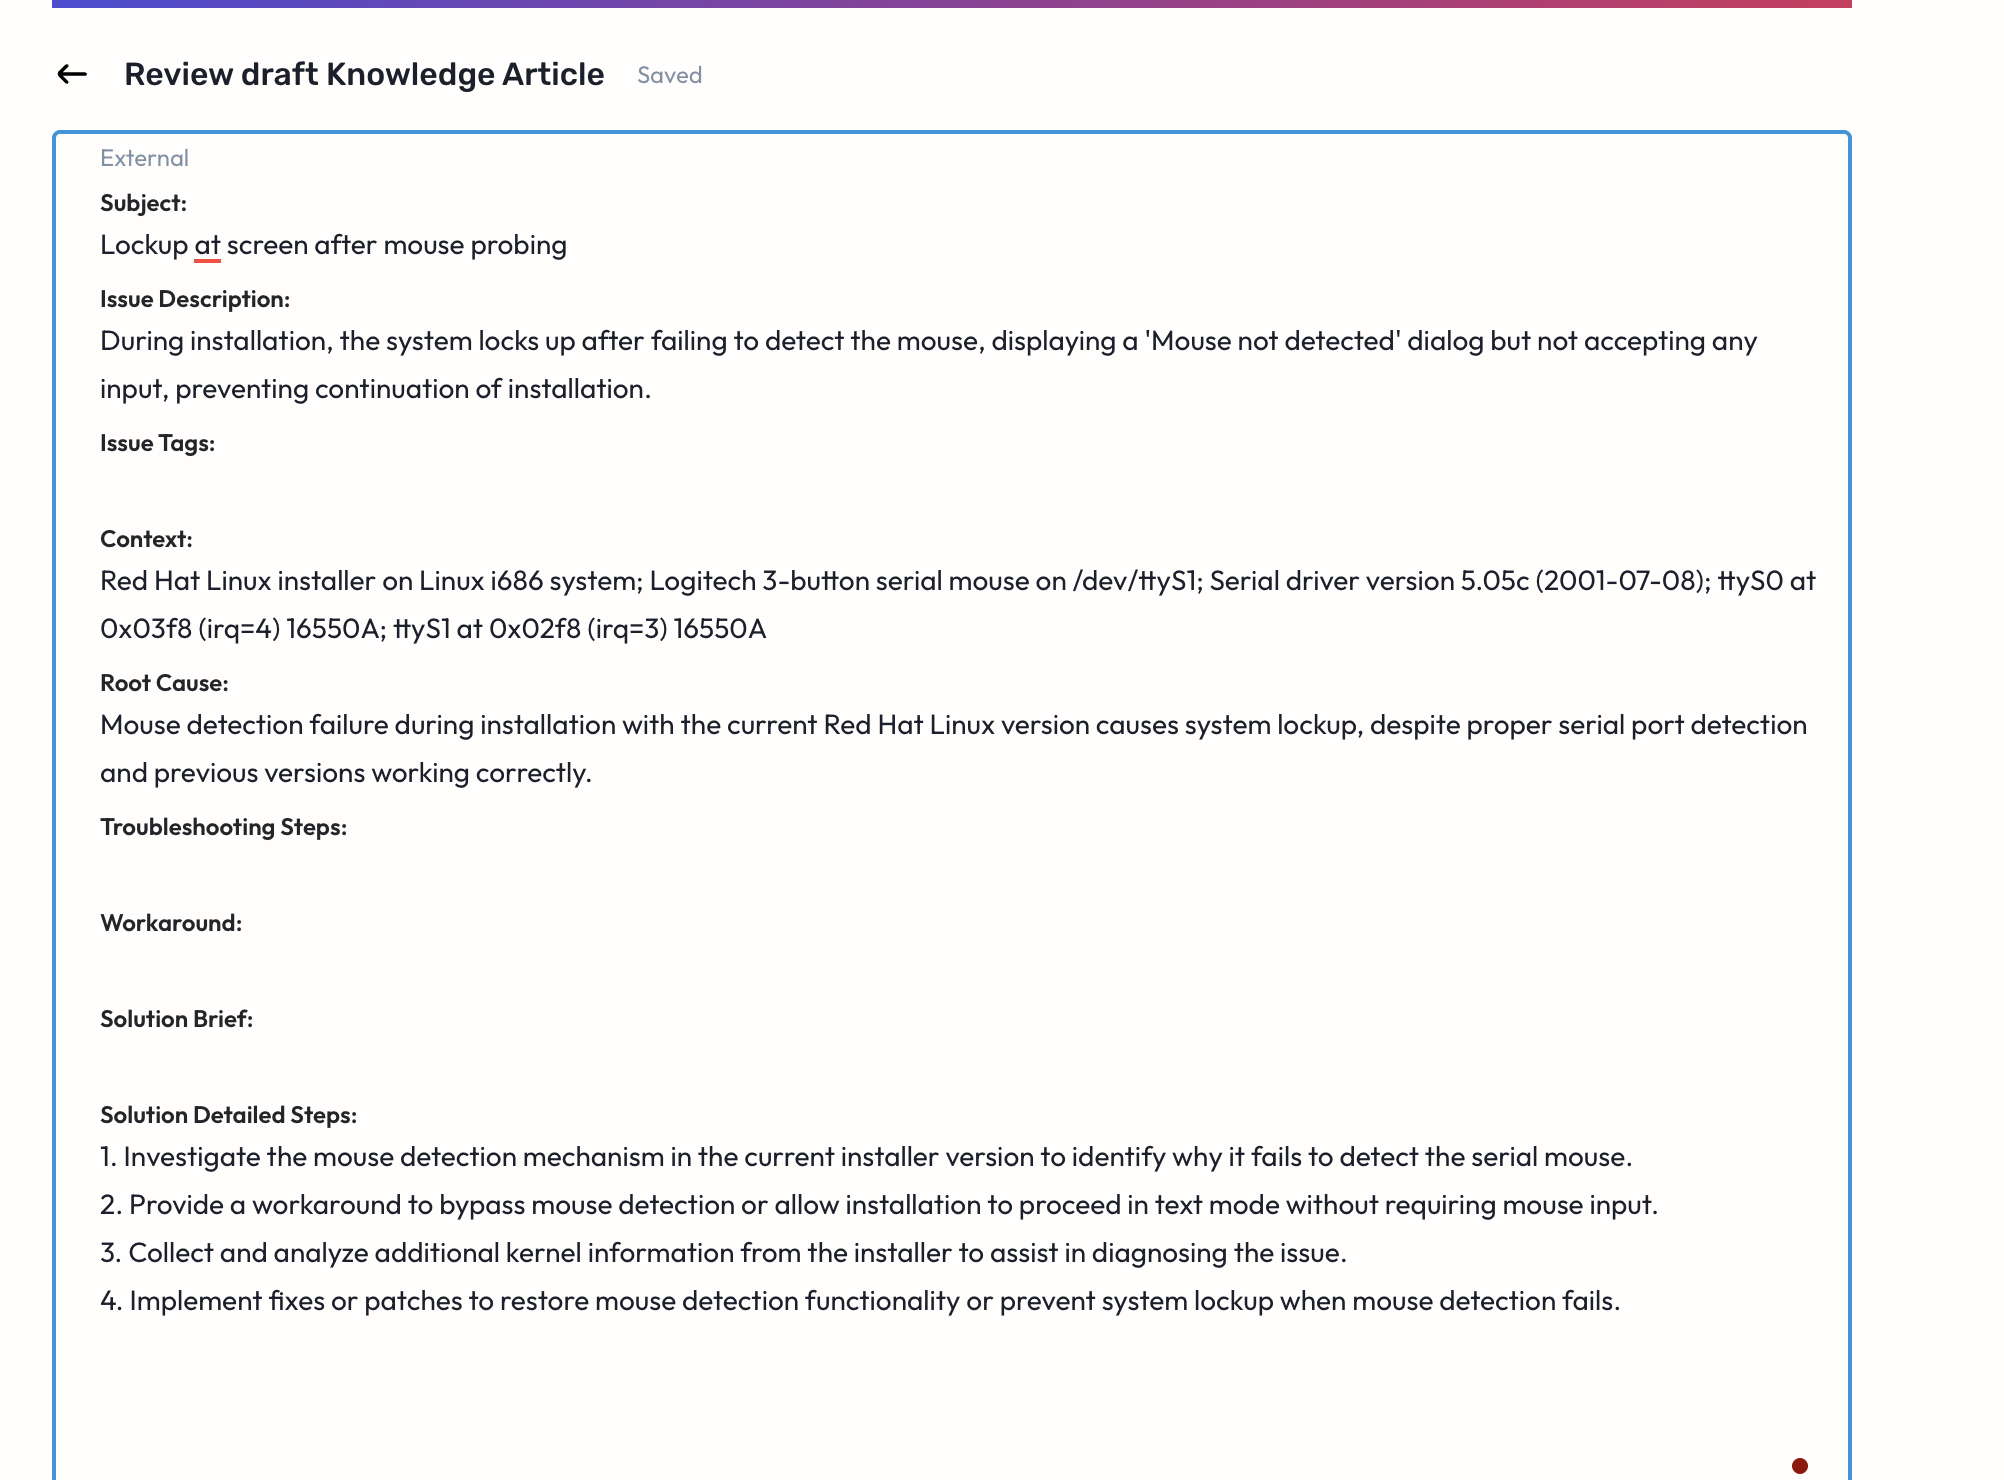Click the misspelled underlined word 'at' in Subject
This screenshot has width=2004, height=1480.
point(207,246)
